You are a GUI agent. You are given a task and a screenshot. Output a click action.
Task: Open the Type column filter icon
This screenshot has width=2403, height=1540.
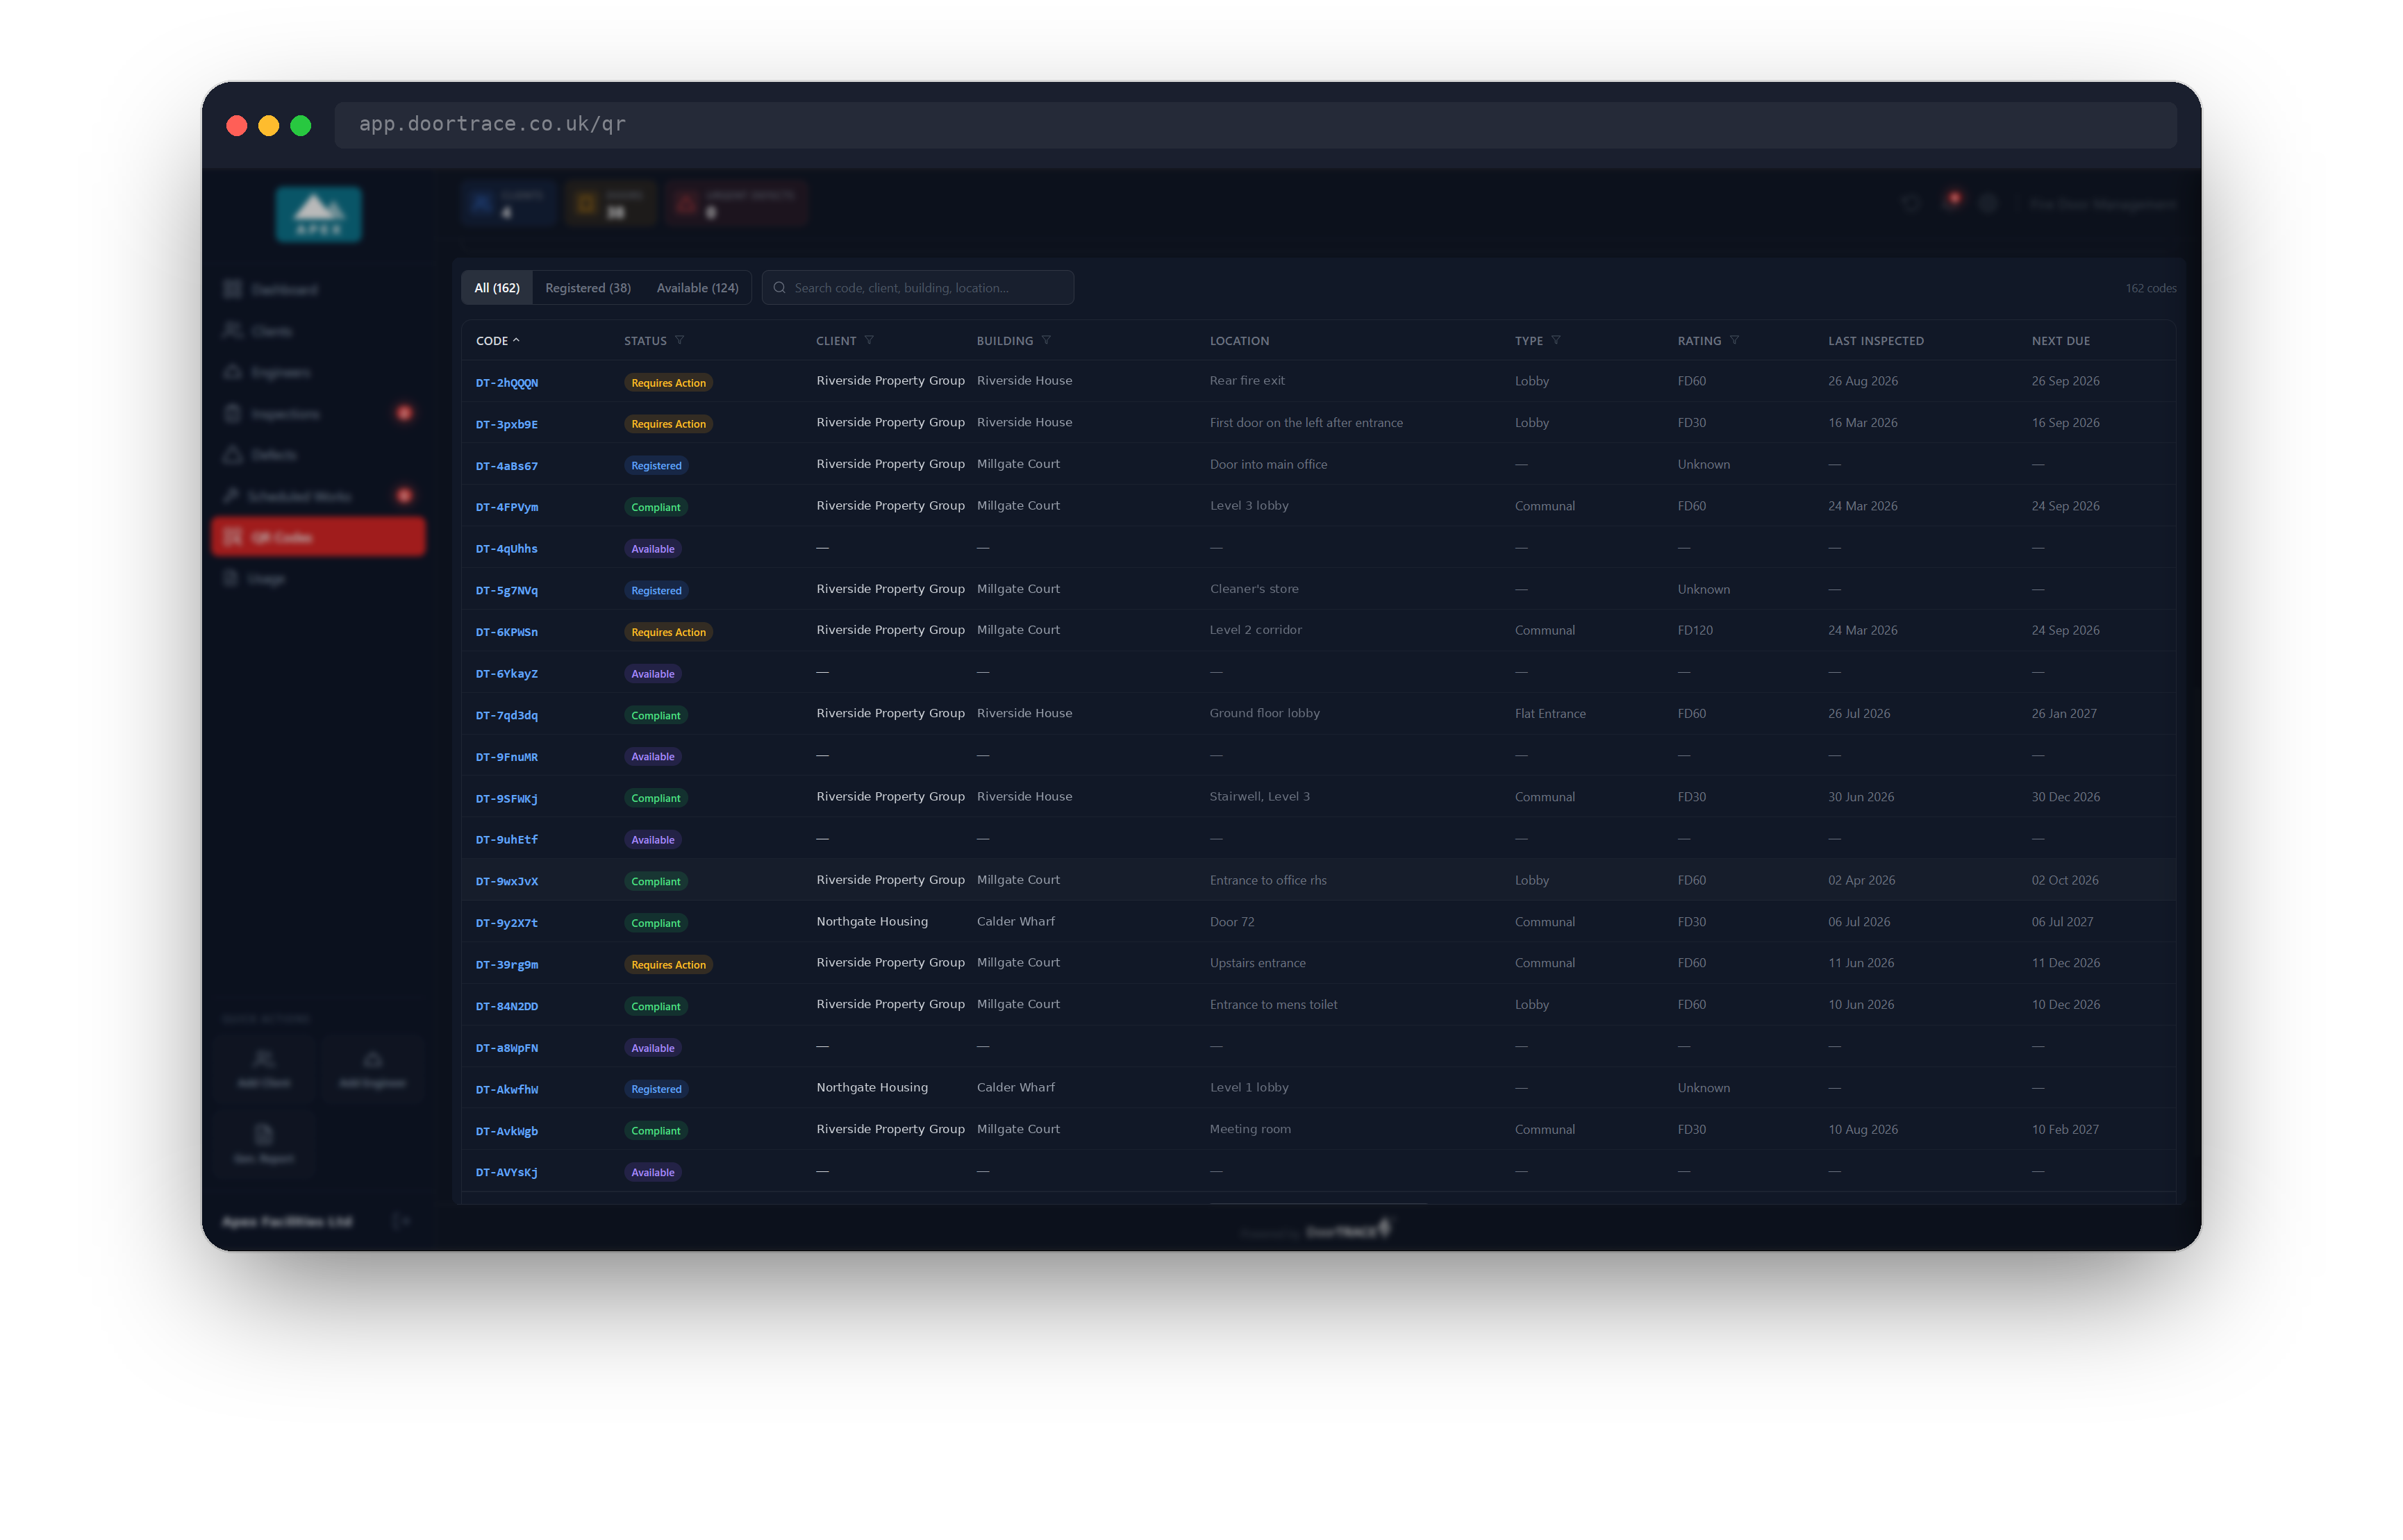click(x=1555, y=340)
